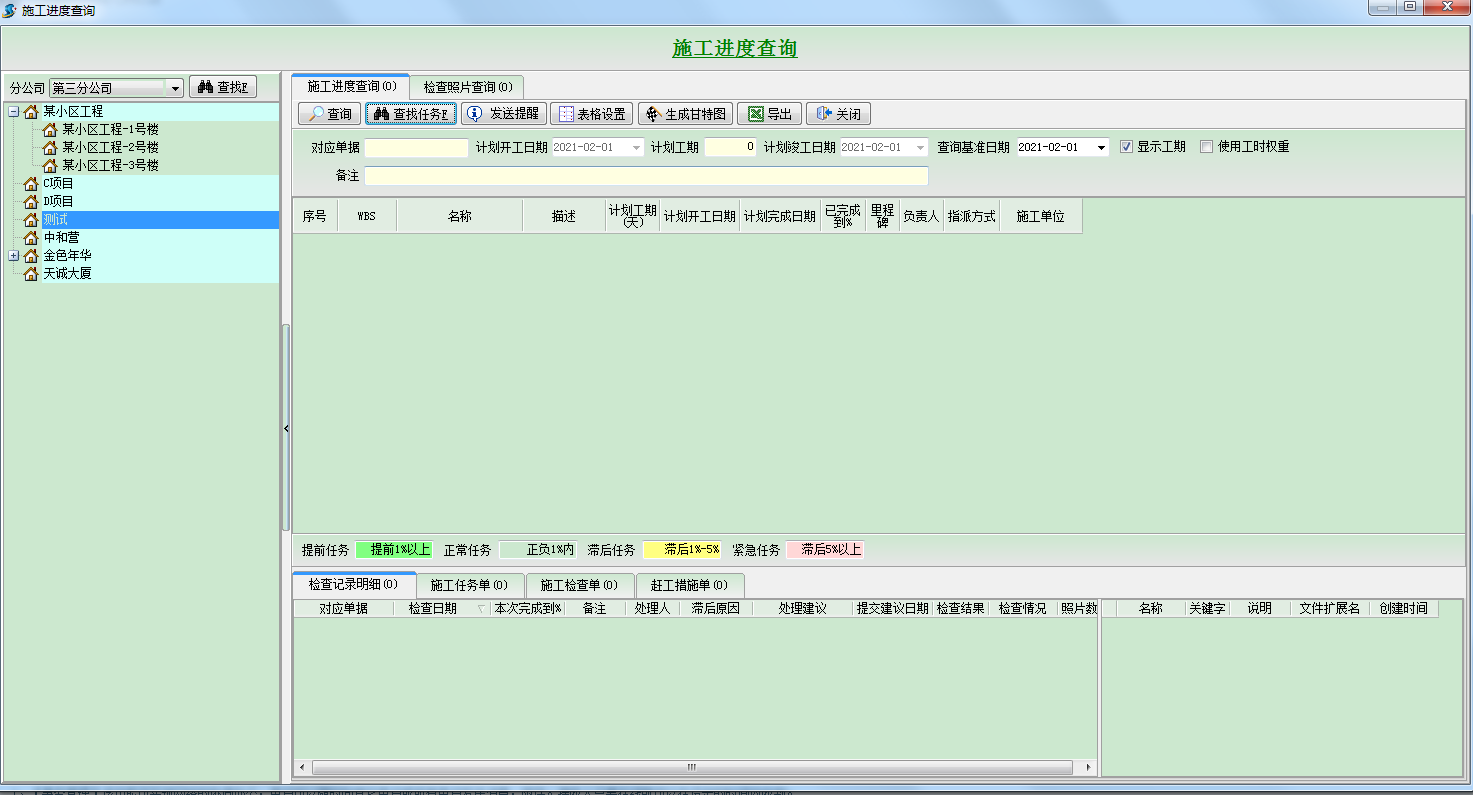Open Table Settings (表格设置) from toolbar
Viewport: 1473px width, 795px height.
click(591, 114)
